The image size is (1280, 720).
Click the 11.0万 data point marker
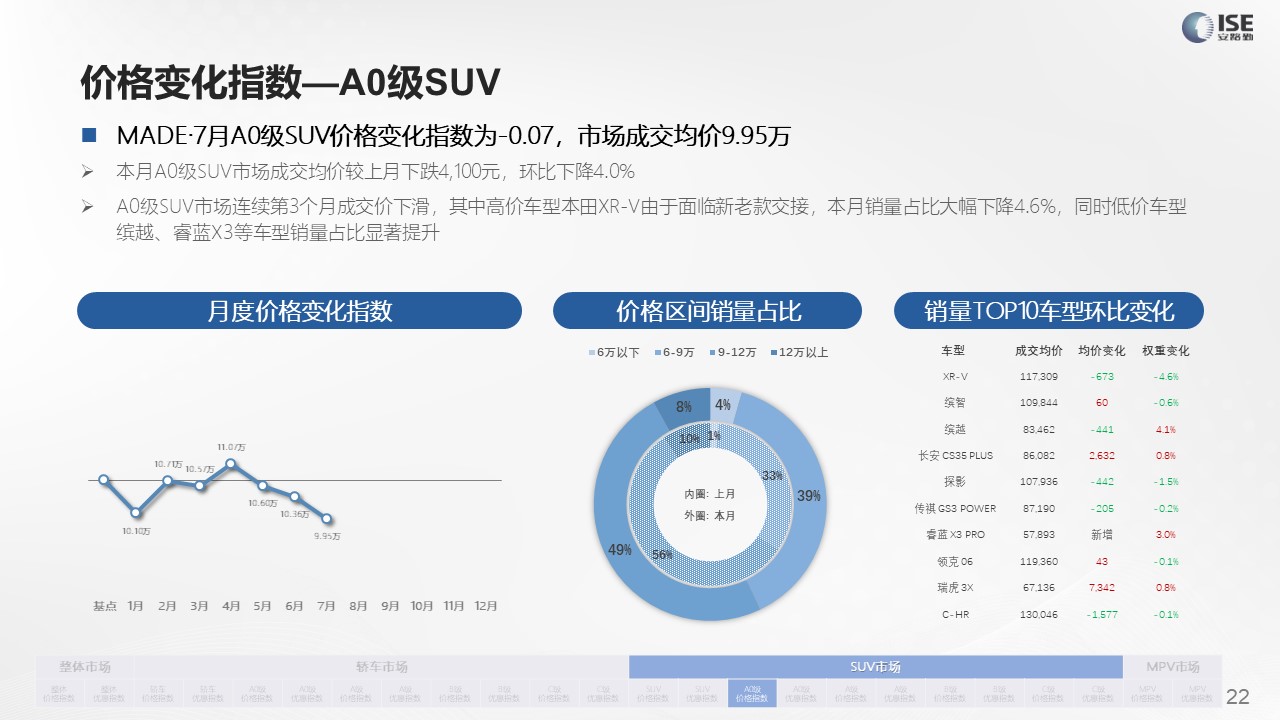click(x=231, y=464)
